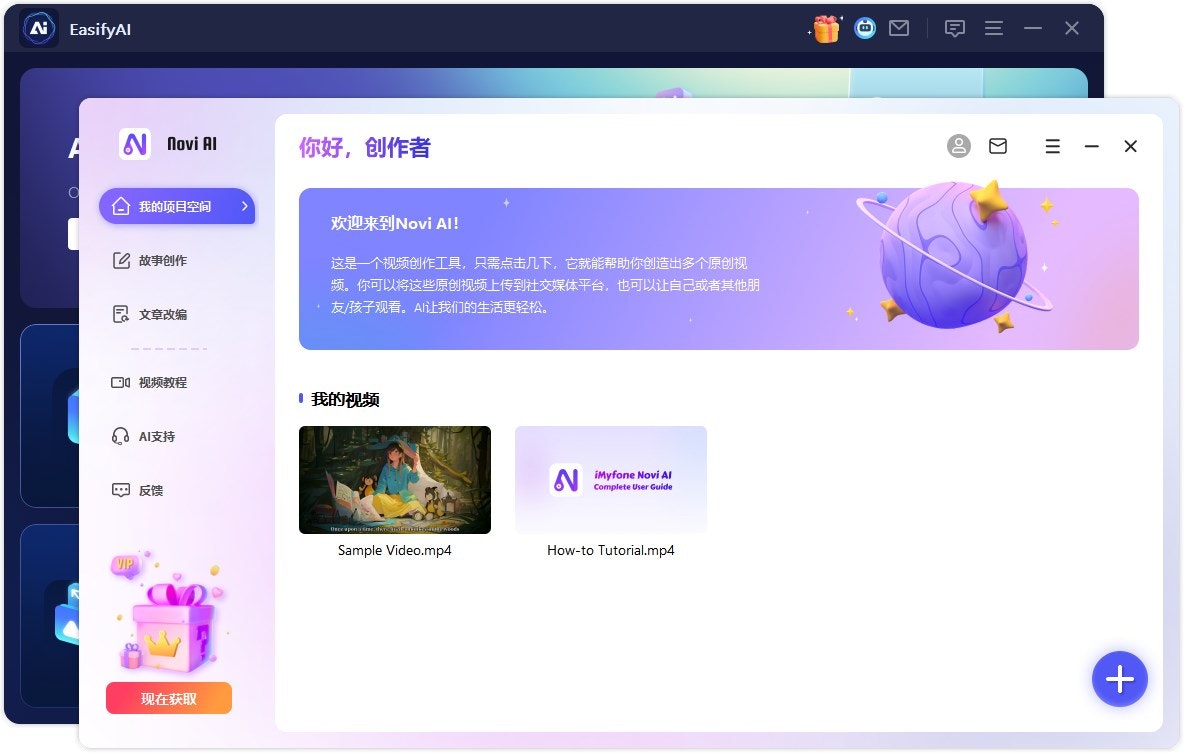Open AI支持 in the sidebar
This screenshot has width=1185, height=753.
tap(144, 436)
